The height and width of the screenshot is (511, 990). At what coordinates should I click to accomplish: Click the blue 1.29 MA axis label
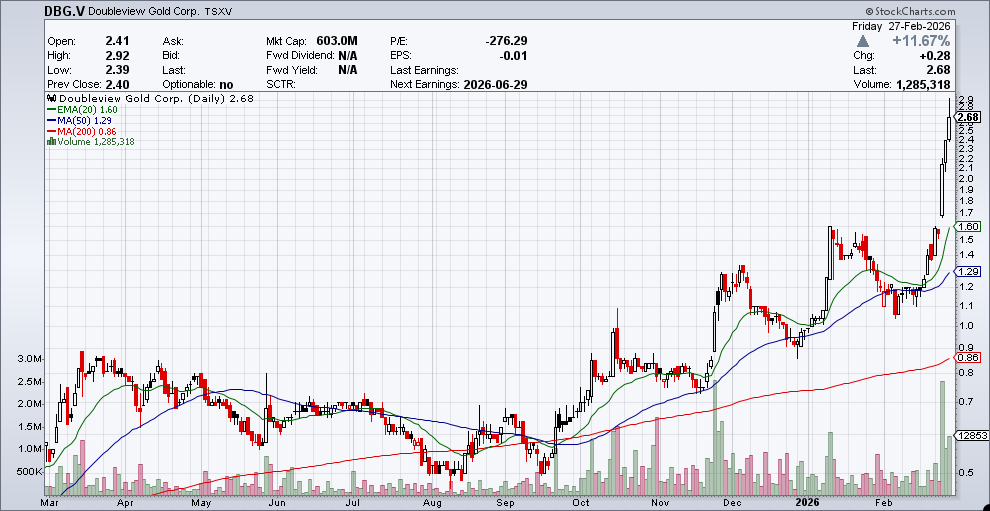[967, 272]
